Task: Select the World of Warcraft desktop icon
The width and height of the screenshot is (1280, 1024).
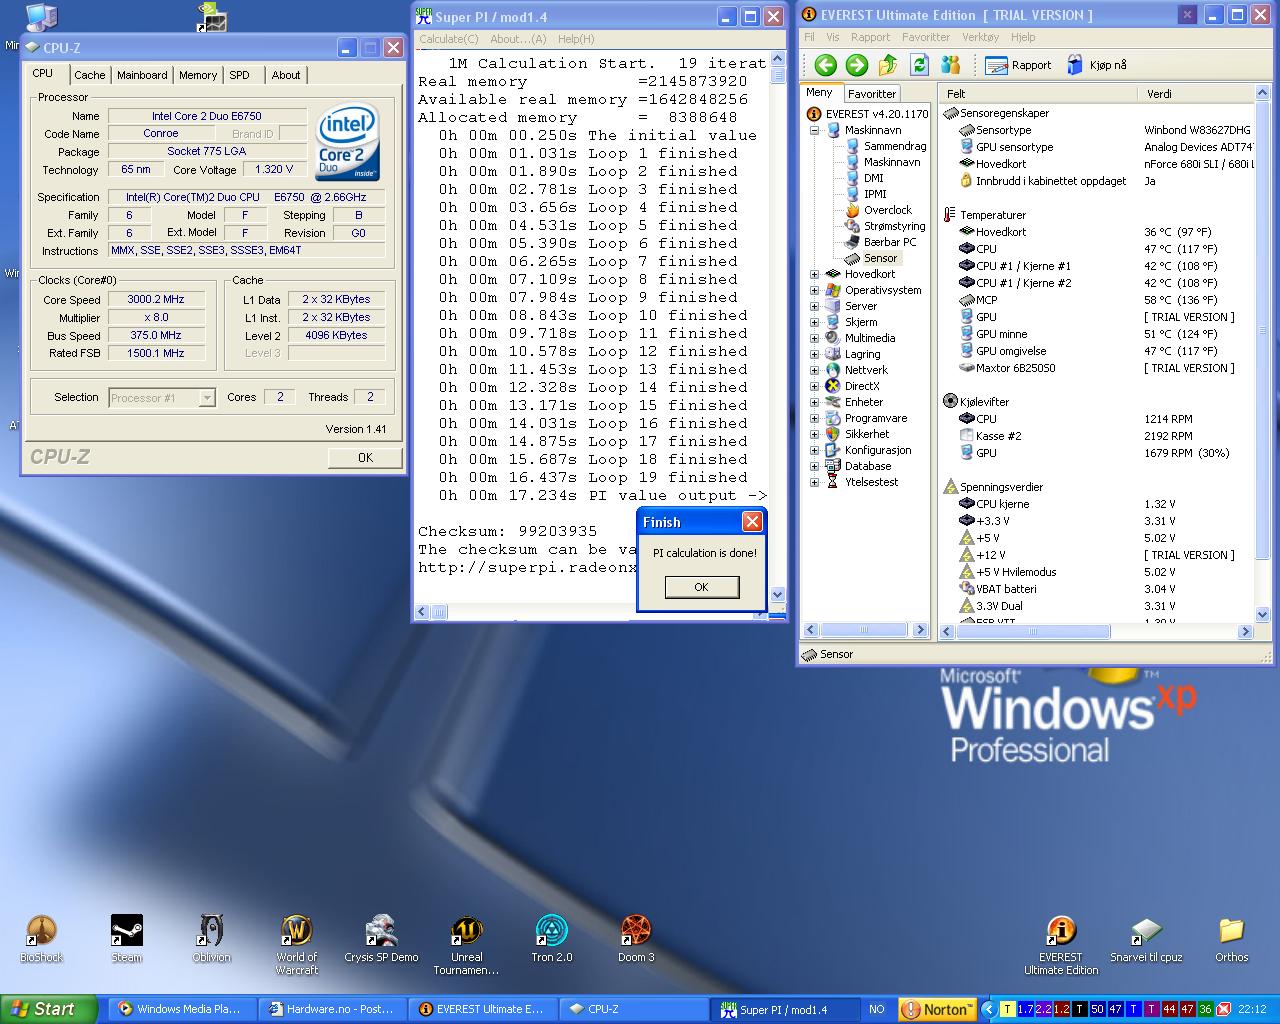Action: pyautogui.click(x=297, y=944)
